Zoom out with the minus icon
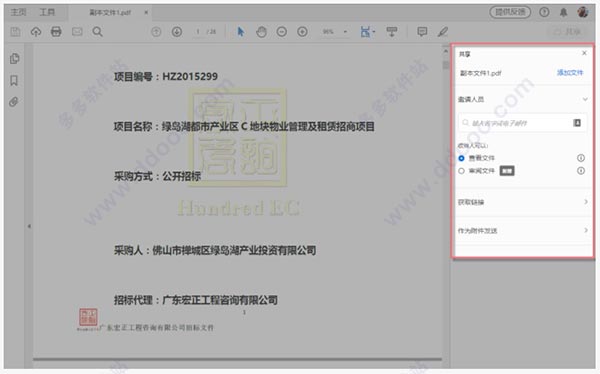Screen dimensions: 600x374 (x=282, y=32)
